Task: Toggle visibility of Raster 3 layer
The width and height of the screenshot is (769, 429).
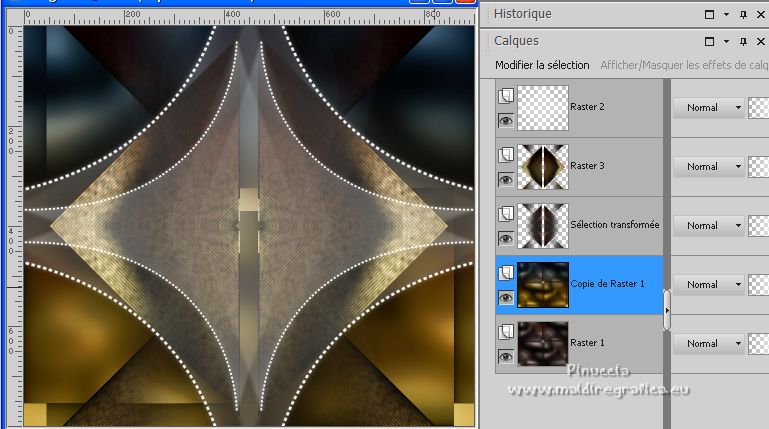Action: click(506, 180)
